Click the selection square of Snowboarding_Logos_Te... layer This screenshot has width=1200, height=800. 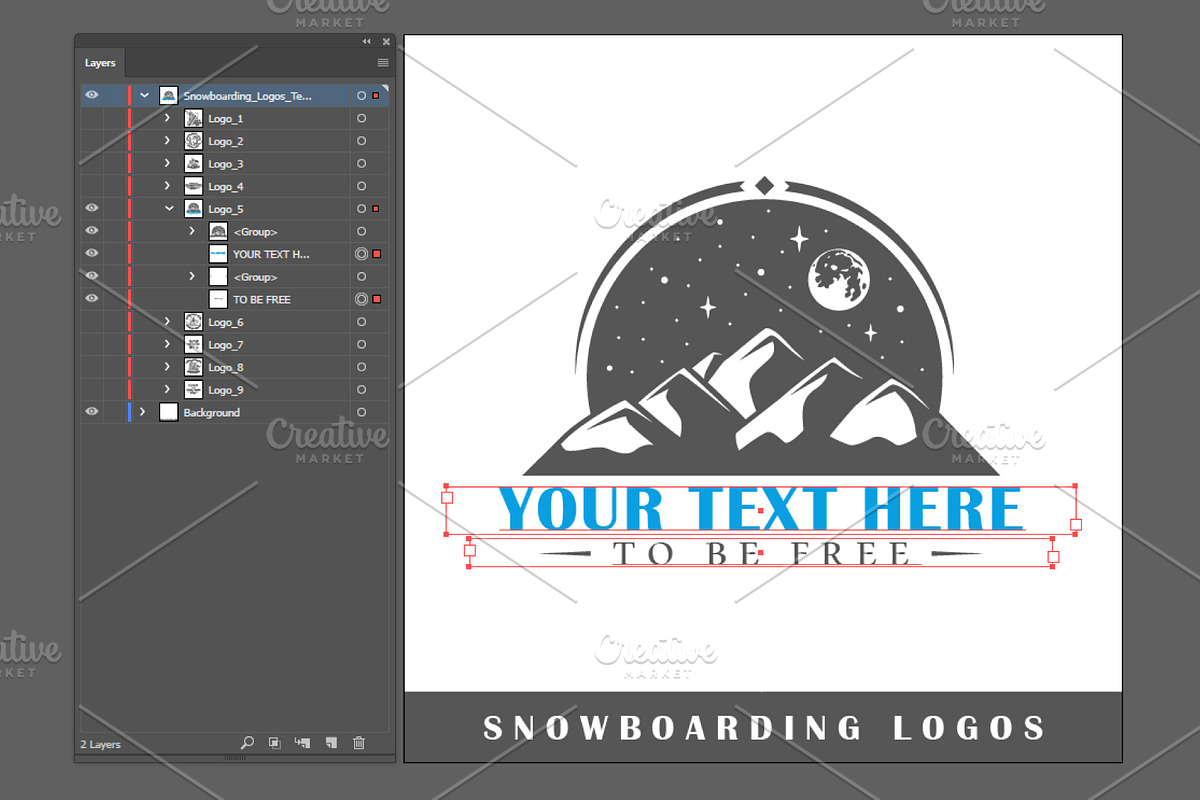tap(375, 96)
